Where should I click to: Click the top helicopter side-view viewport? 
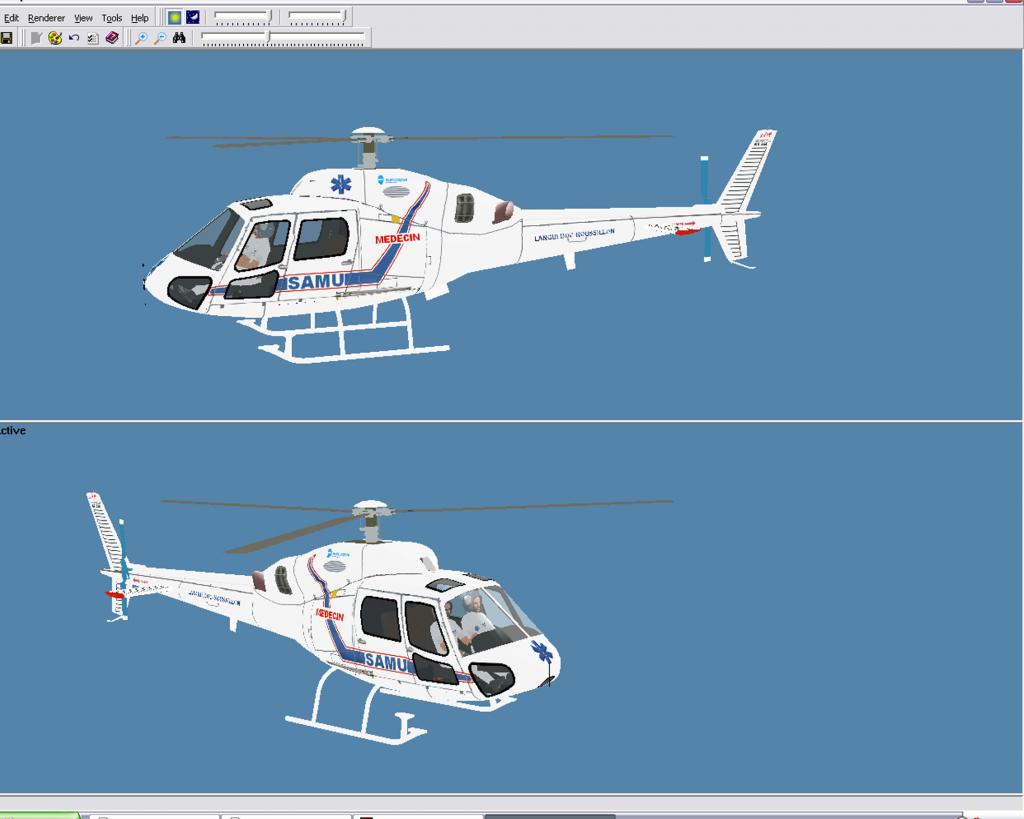pyautogui.click(x=511, y=235)
